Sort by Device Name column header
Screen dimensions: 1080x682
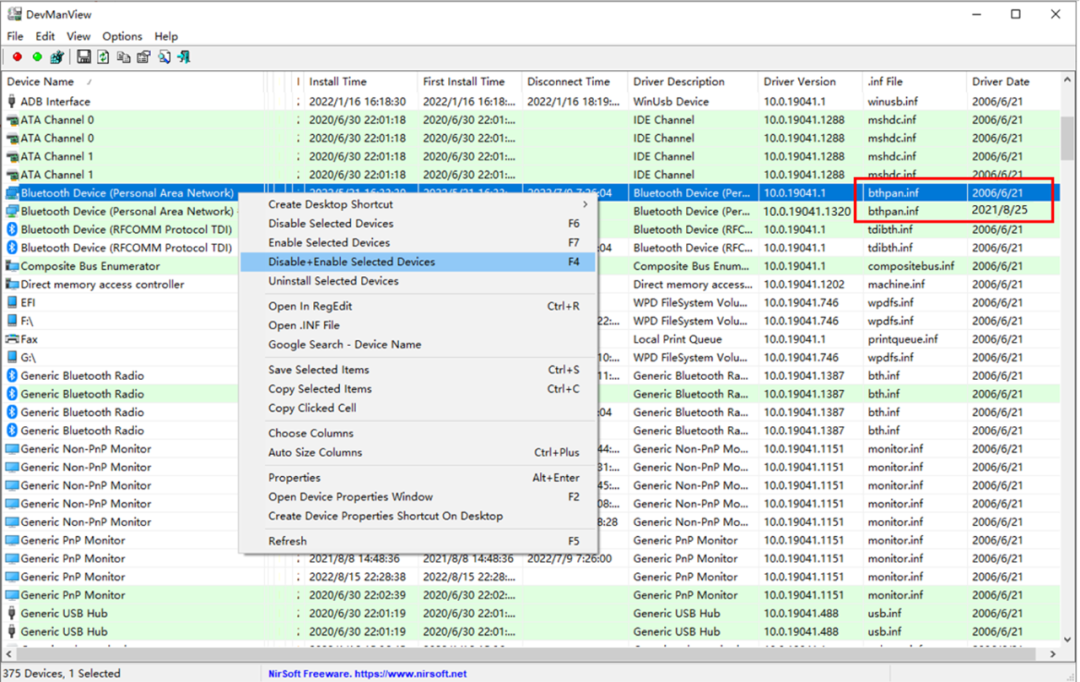pos(40,82)
